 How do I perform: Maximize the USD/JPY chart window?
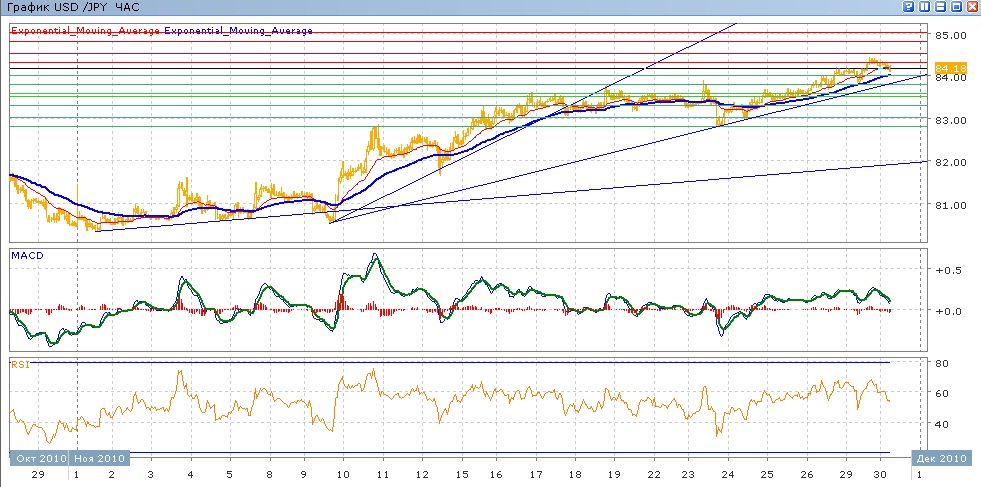coord(957,6)
